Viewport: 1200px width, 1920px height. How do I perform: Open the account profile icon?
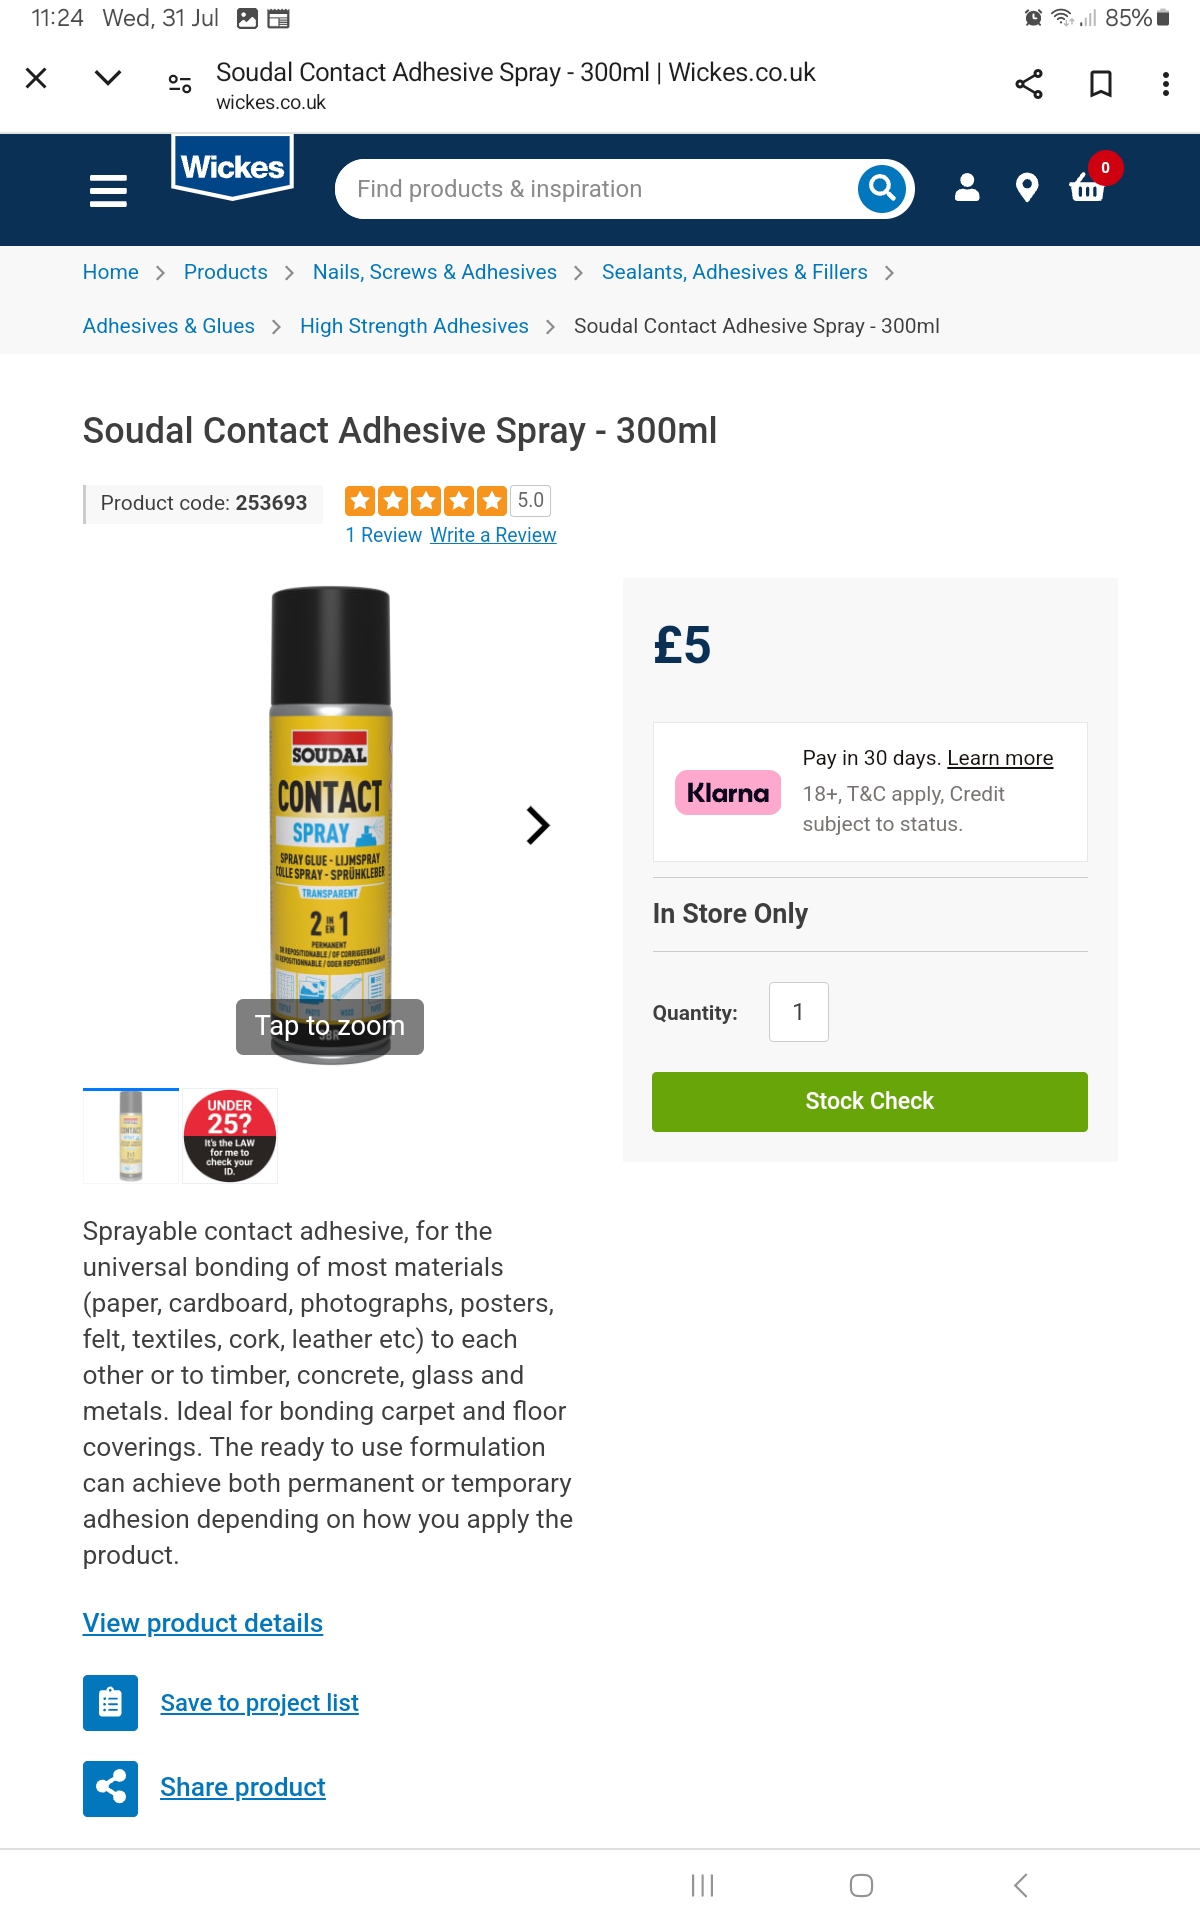pos(967,188)
